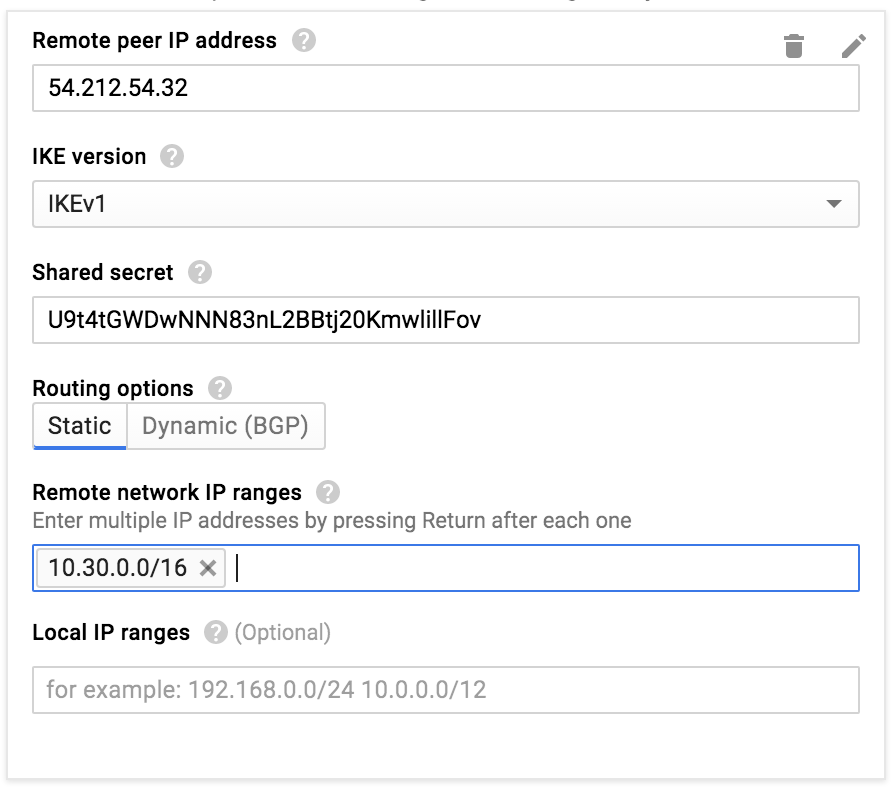Viewport: 894px width, 790px height.
Task: Select the Static routing option
Action: click(80, 426)
